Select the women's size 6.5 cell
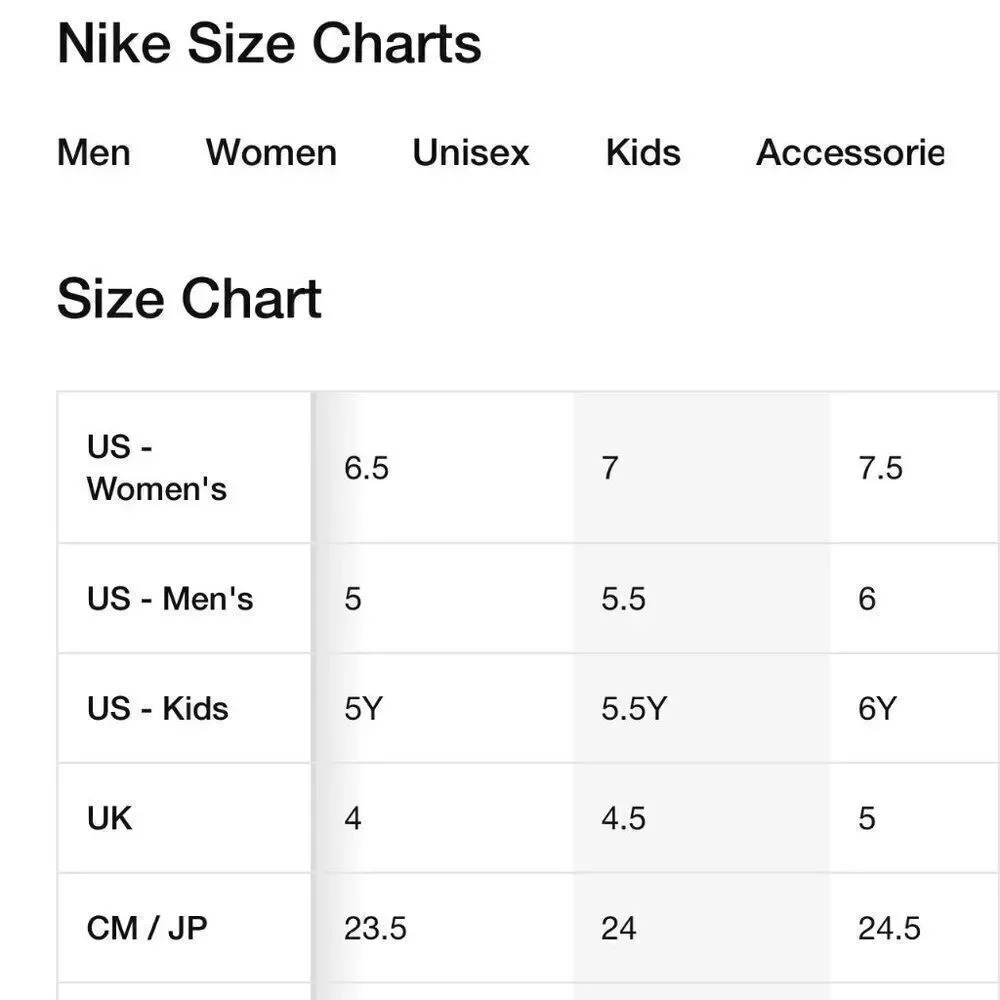The height and width of the screenshot is (1000, 1000). tap(445, 467)
